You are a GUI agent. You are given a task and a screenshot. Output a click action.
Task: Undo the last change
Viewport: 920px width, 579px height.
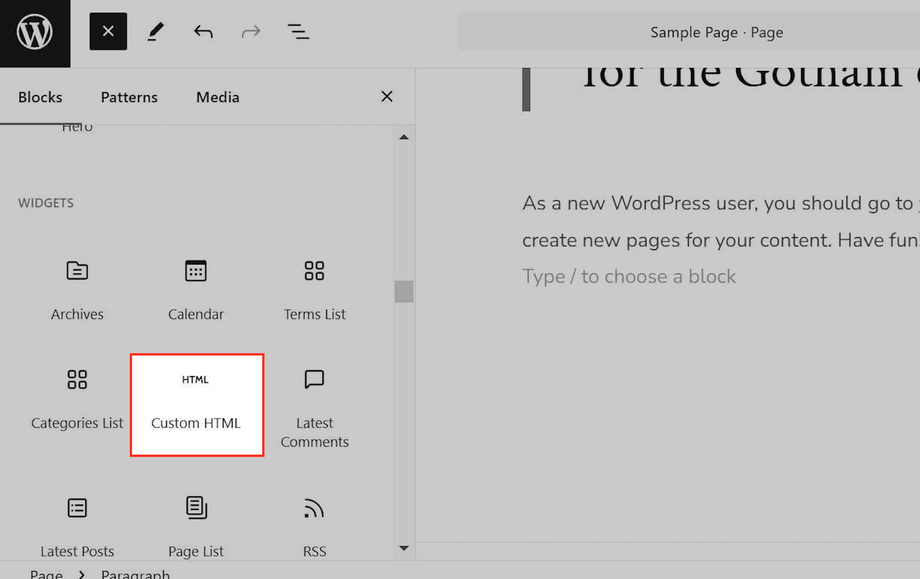coord(203,32)
